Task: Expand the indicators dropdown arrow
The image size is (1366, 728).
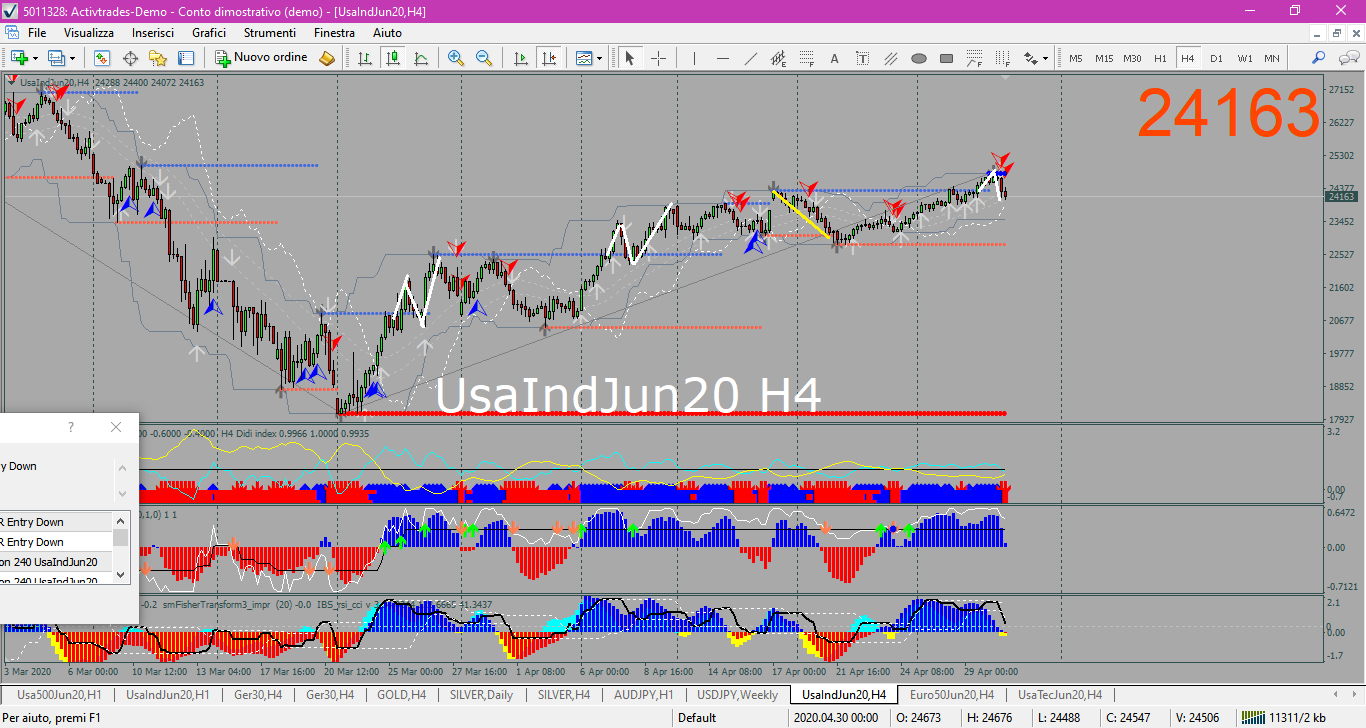Action: click(x=599, y=58)
